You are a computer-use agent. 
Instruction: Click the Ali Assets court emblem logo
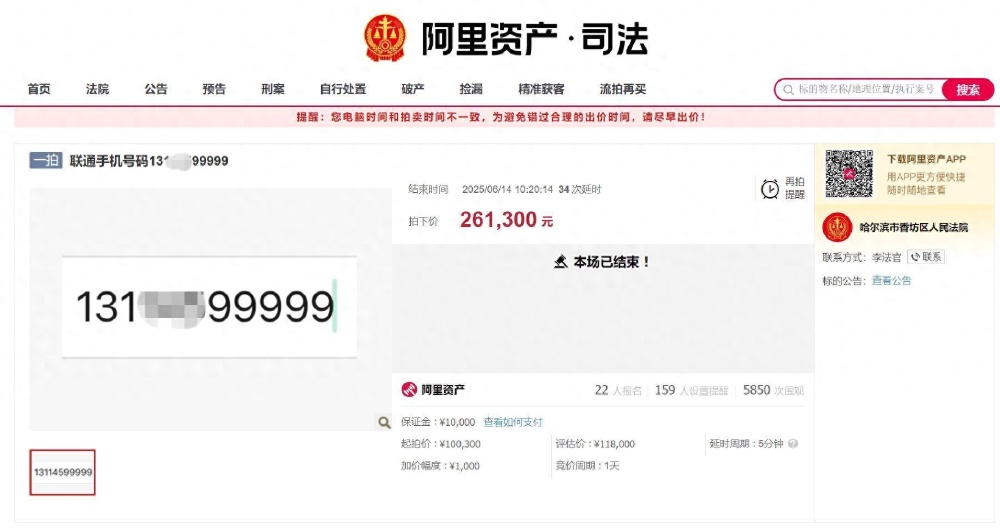[385, 38]
